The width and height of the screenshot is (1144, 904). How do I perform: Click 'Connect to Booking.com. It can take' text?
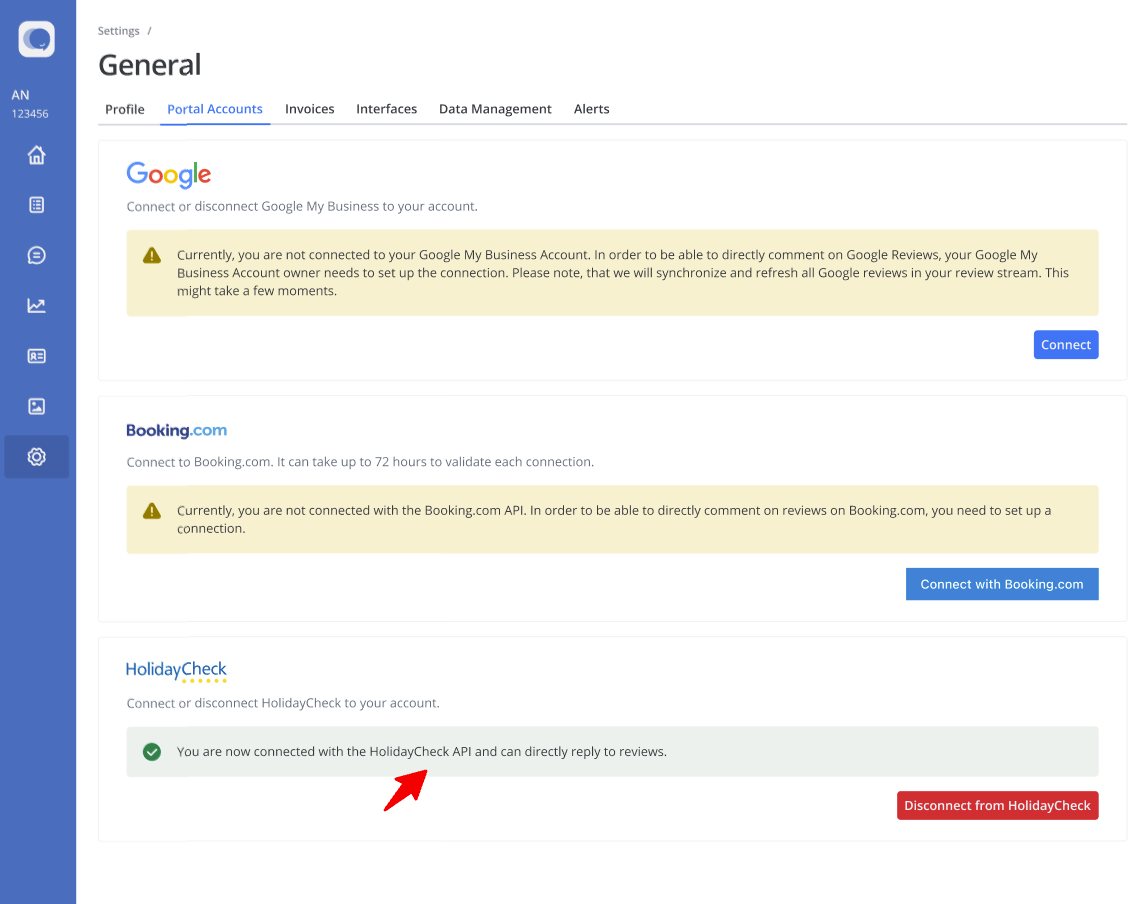pos(360,462)
